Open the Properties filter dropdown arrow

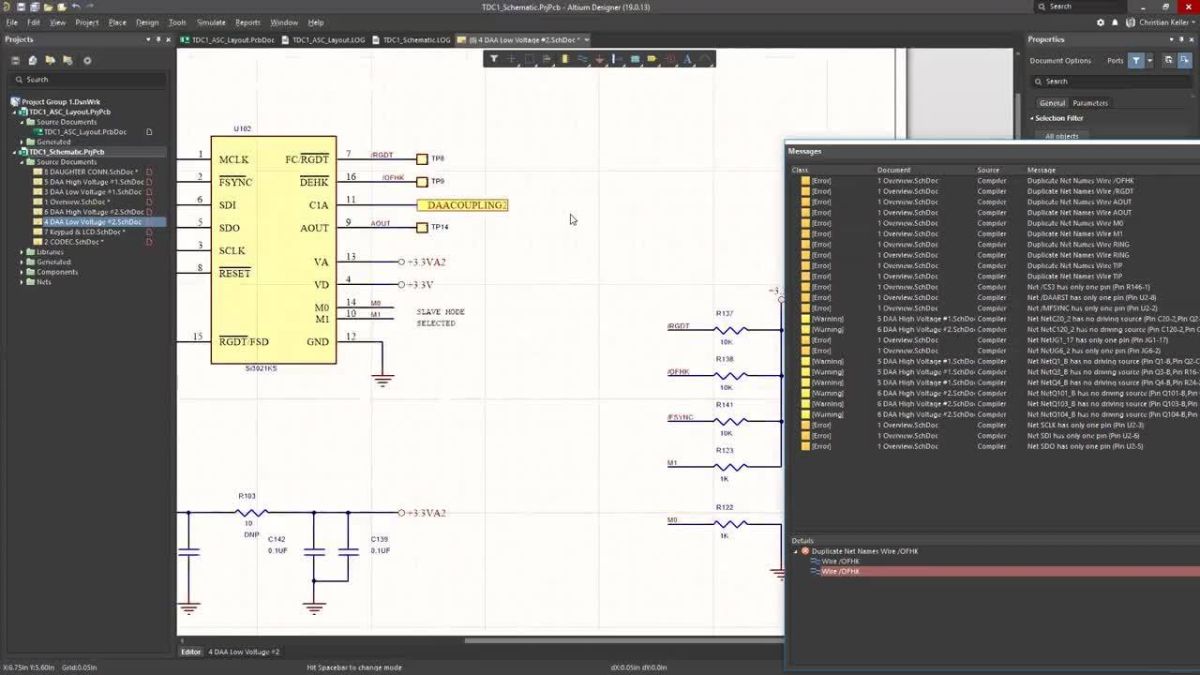tap(1150, 60)
